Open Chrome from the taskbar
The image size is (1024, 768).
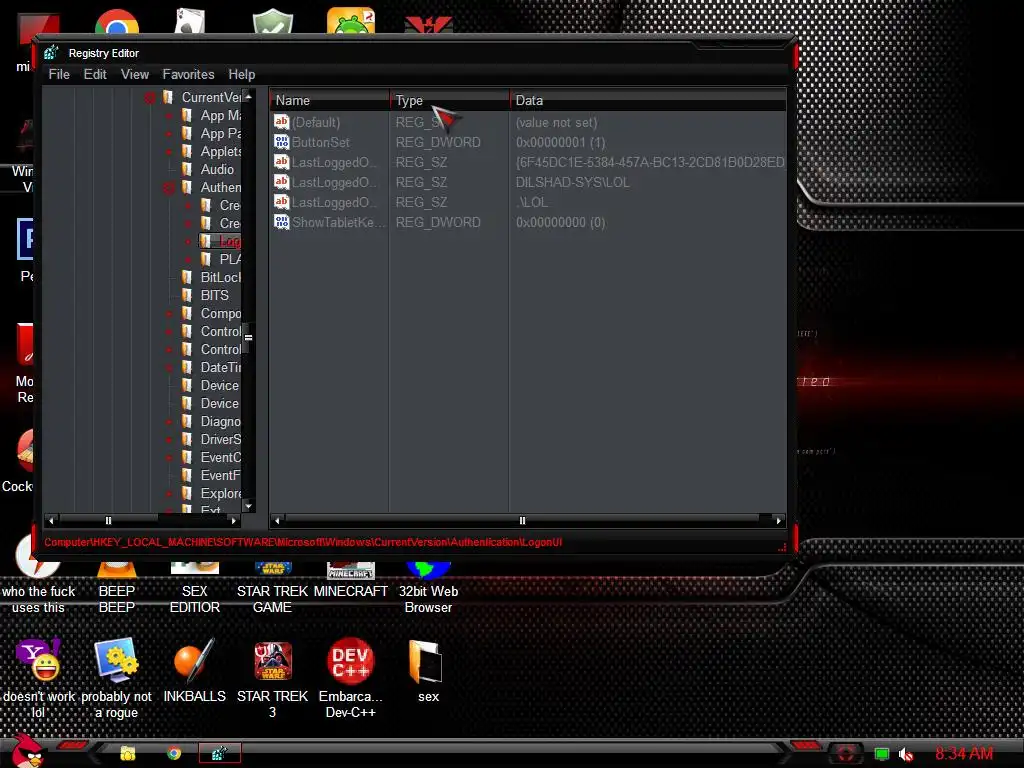click(x=174, y=753)
